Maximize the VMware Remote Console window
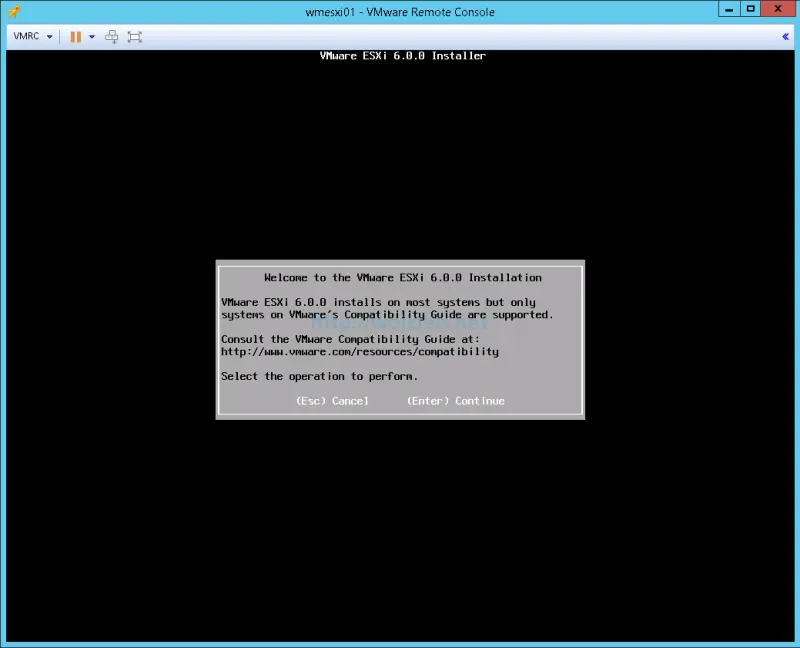Screen dimensions: 800x648 [x=749, y=11]
